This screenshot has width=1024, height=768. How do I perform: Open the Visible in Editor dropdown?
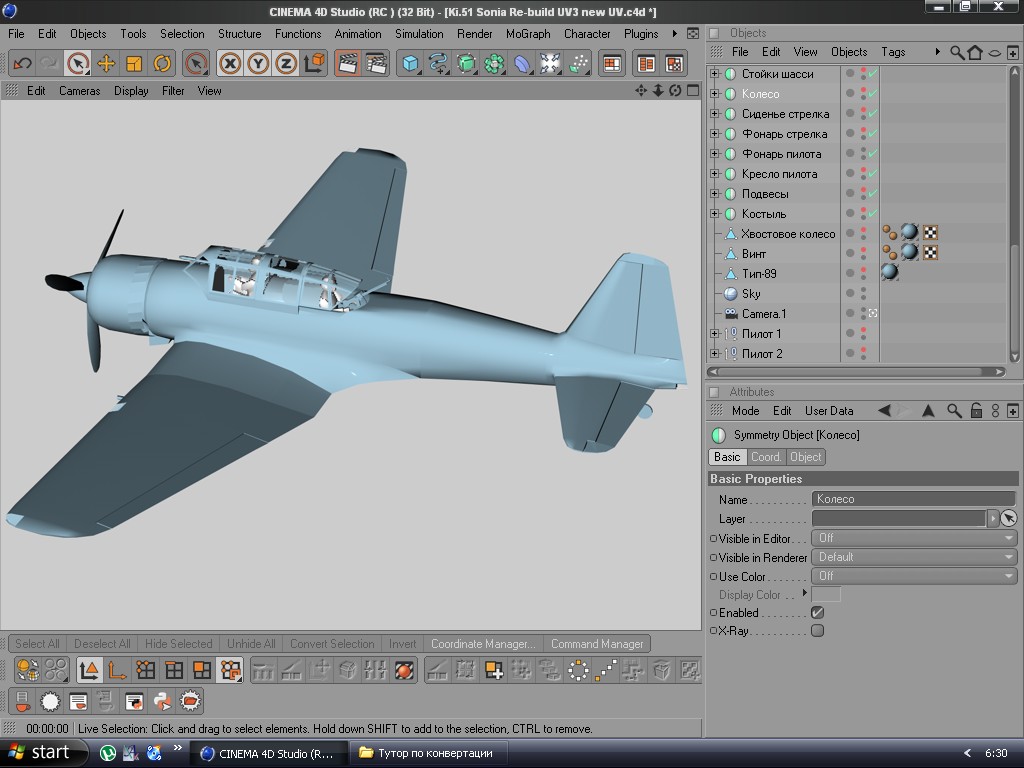tap(914, 538)
